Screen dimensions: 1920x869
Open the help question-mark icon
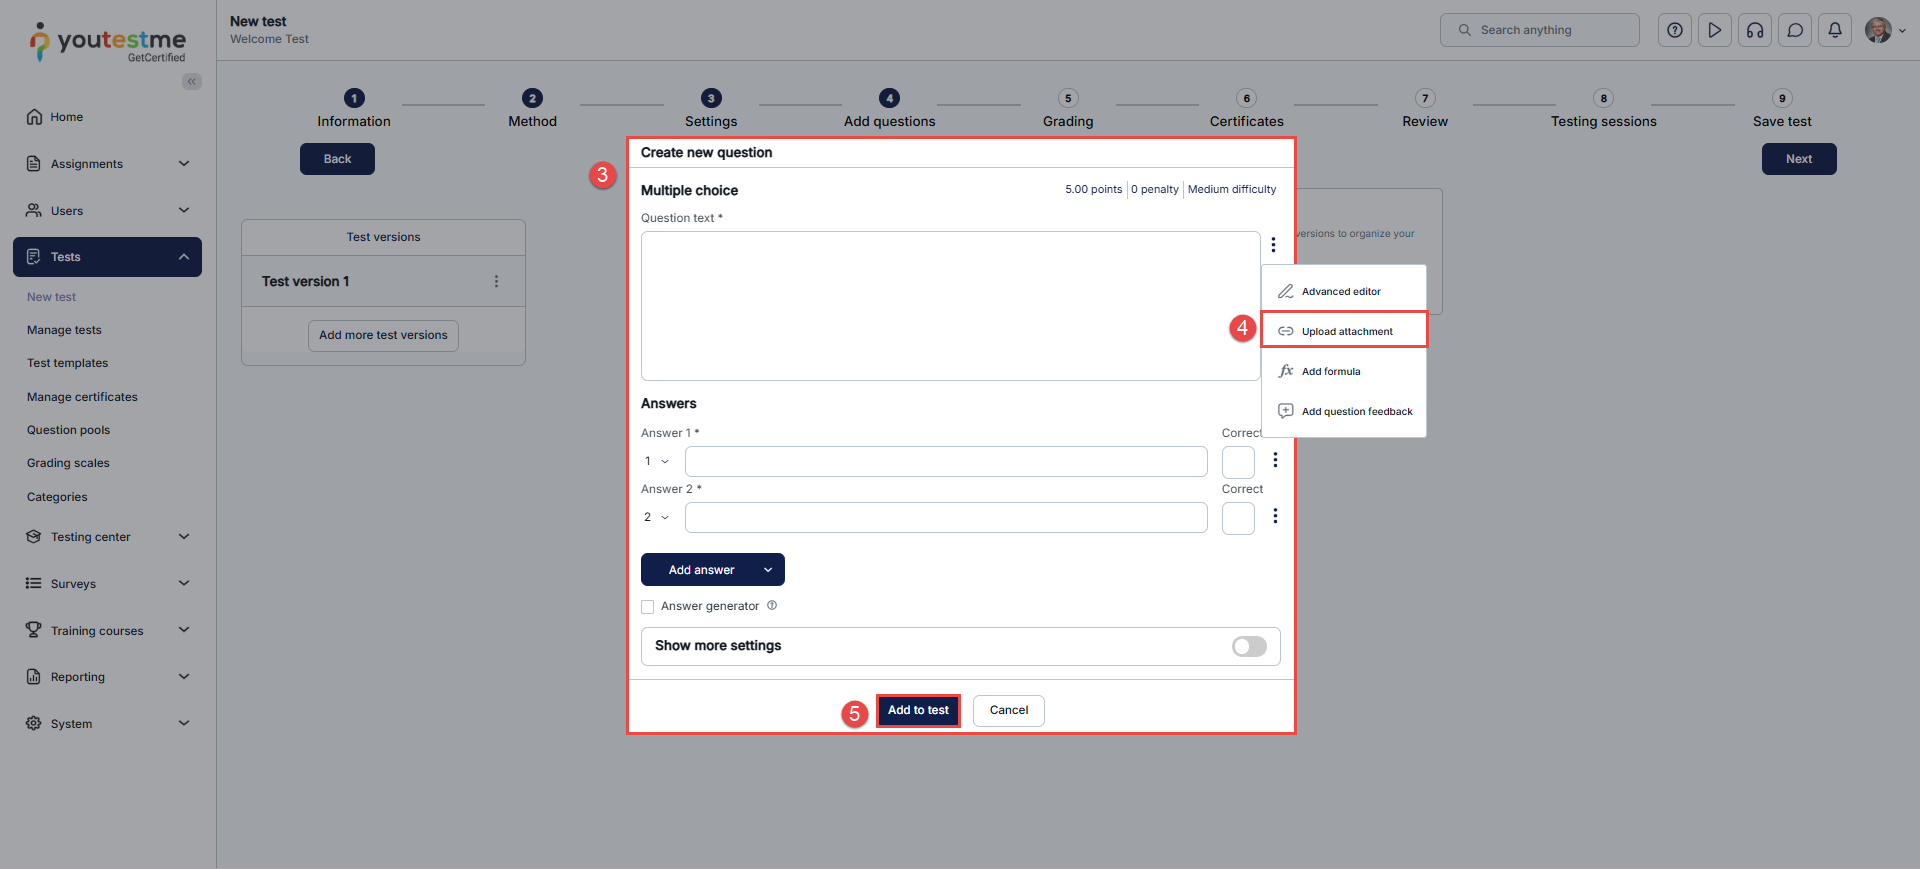coord(1675,30)
